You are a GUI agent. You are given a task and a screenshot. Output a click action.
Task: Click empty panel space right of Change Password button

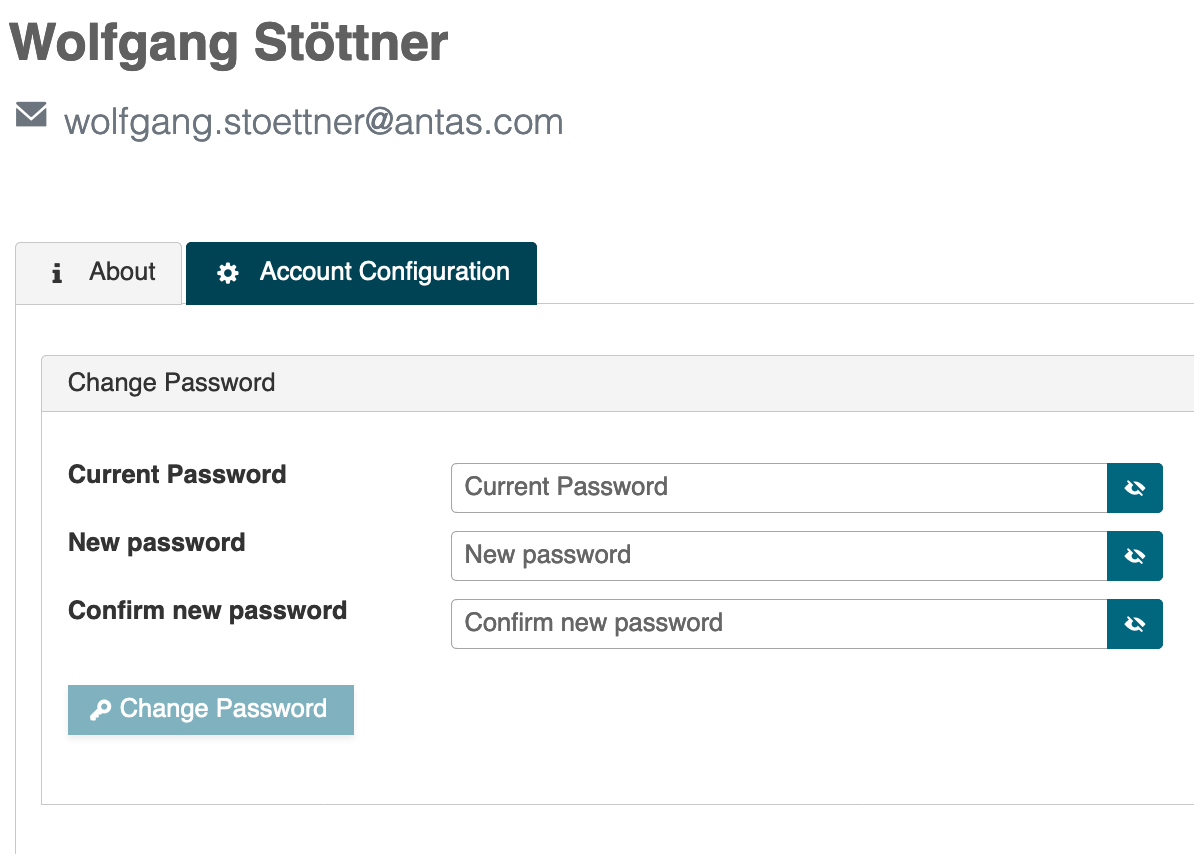tap(700, 710)
